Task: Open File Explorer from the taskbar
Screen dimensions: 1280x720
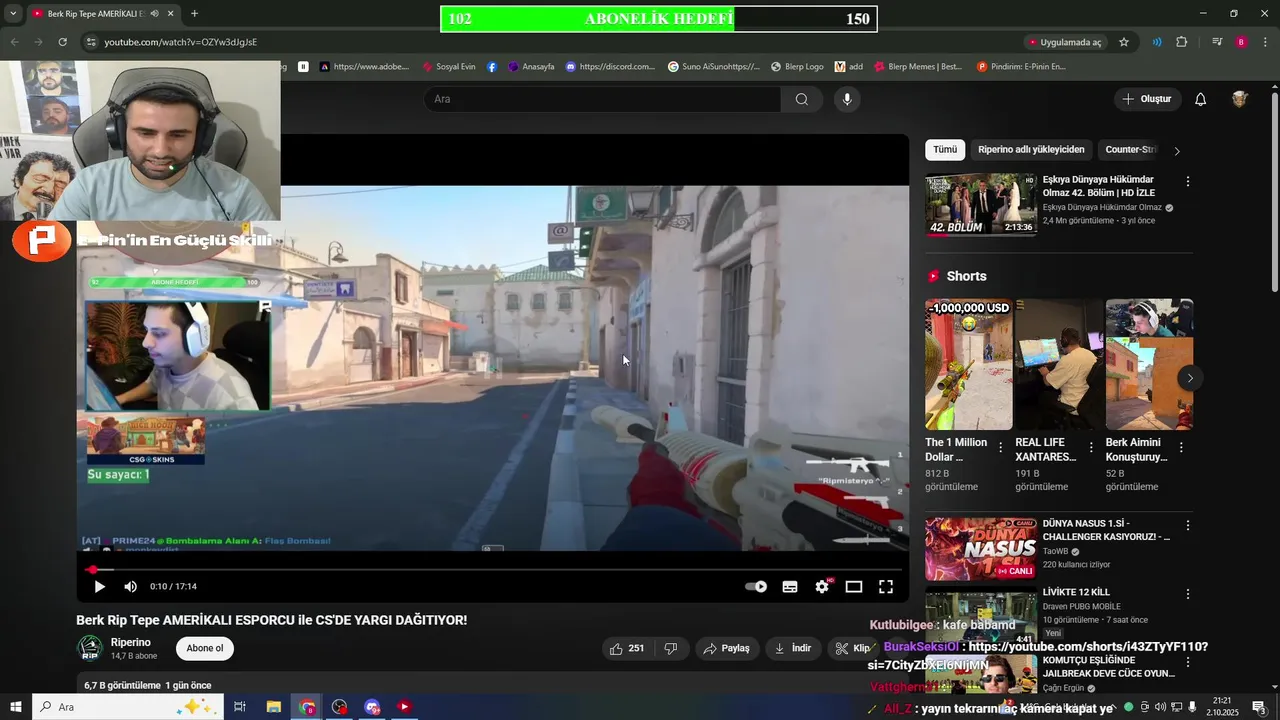Action: [273, 707]
